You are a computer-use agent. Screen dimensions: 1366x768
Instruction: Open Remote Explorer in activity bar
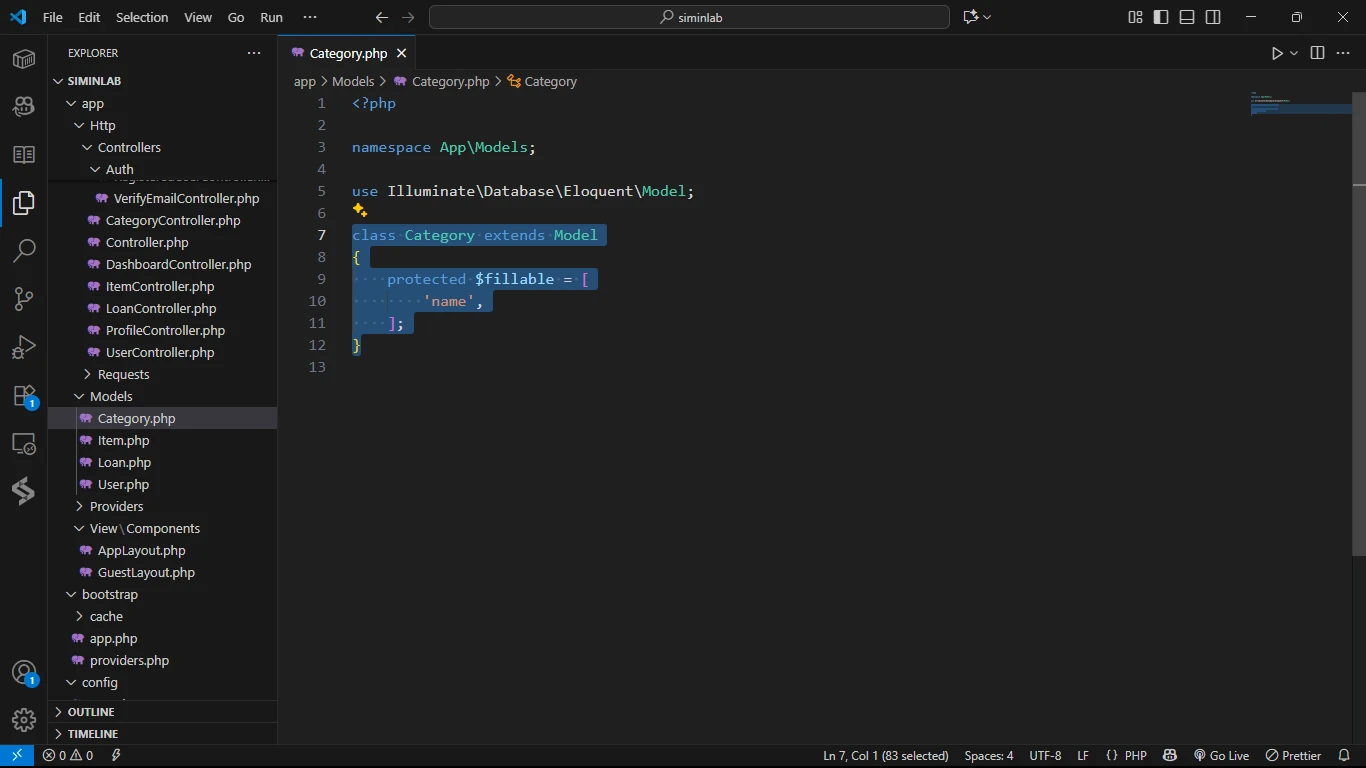(24, 444)
